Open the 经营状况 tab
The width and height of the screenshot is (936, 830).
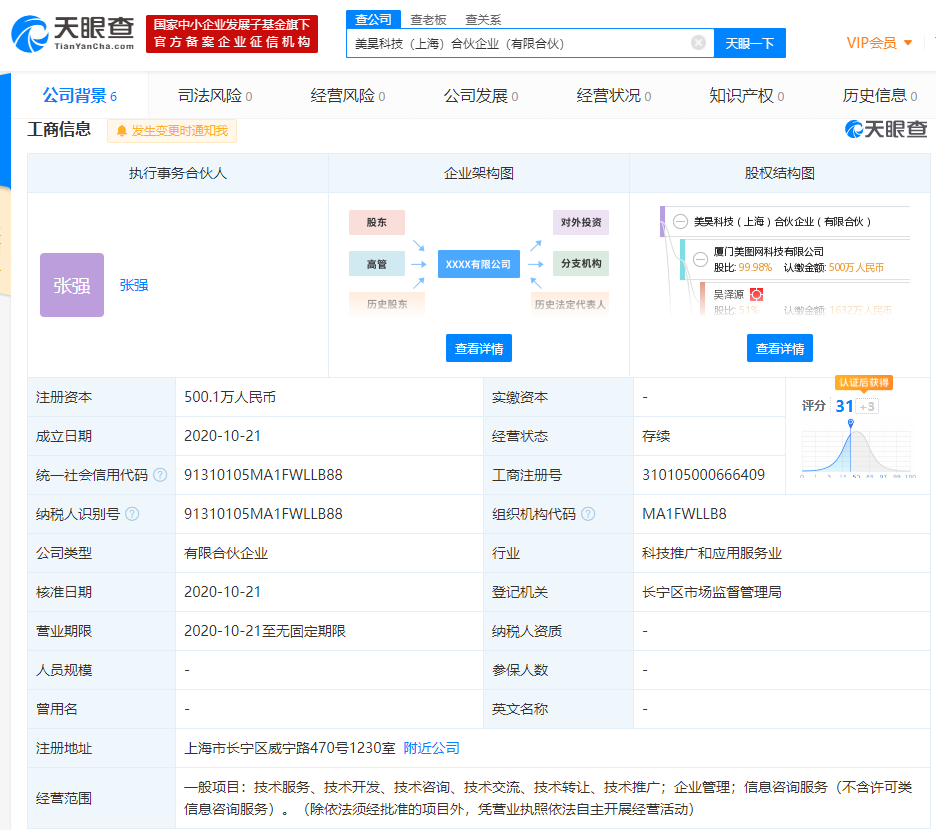[614, 96]
